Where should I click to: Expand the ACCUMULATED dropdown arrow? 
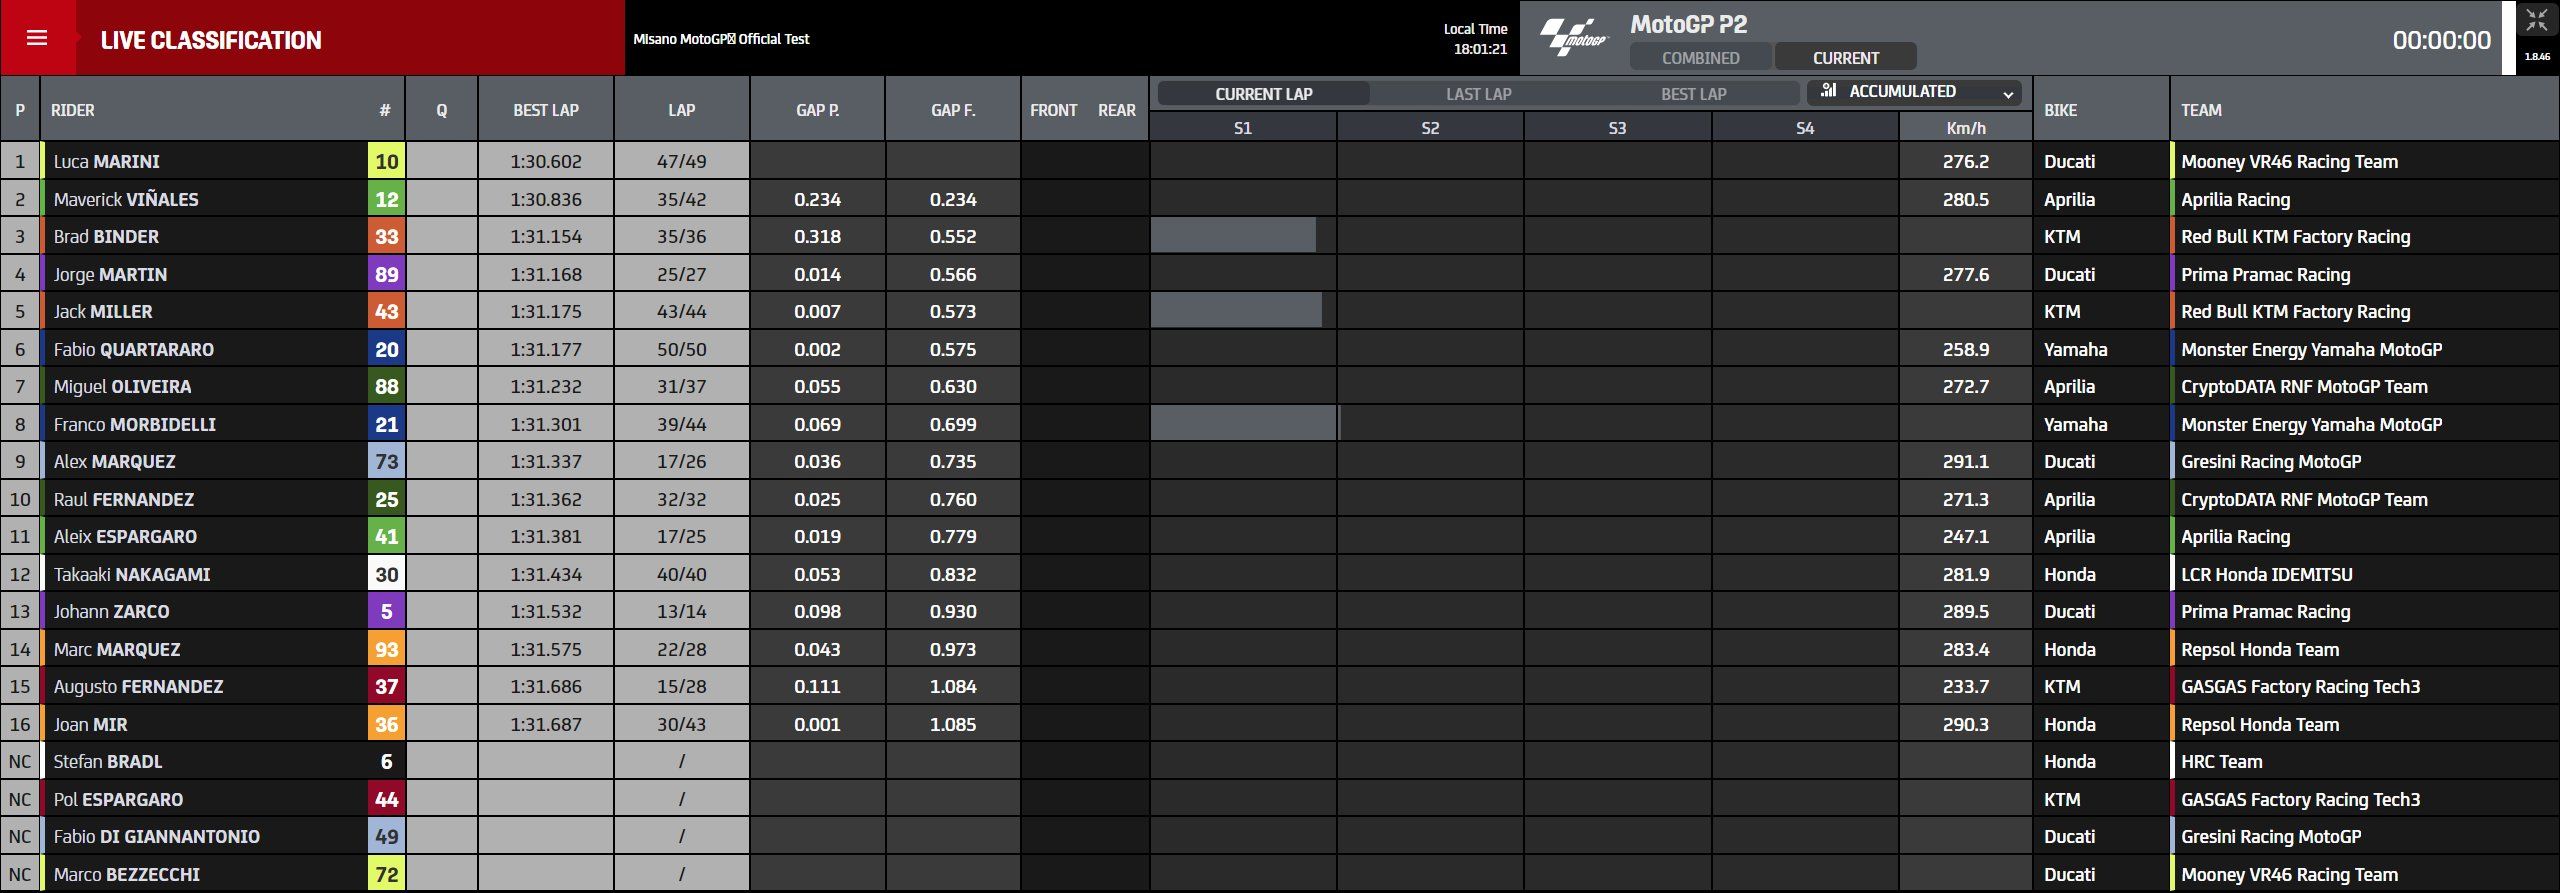pos(2007,94)
